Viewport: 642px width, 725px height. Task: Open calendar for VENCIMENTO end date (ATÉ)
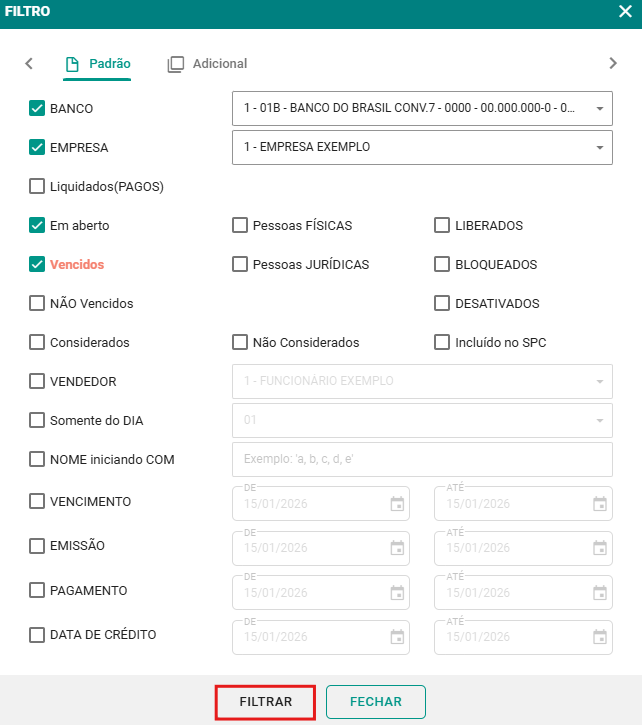[599, 504]
